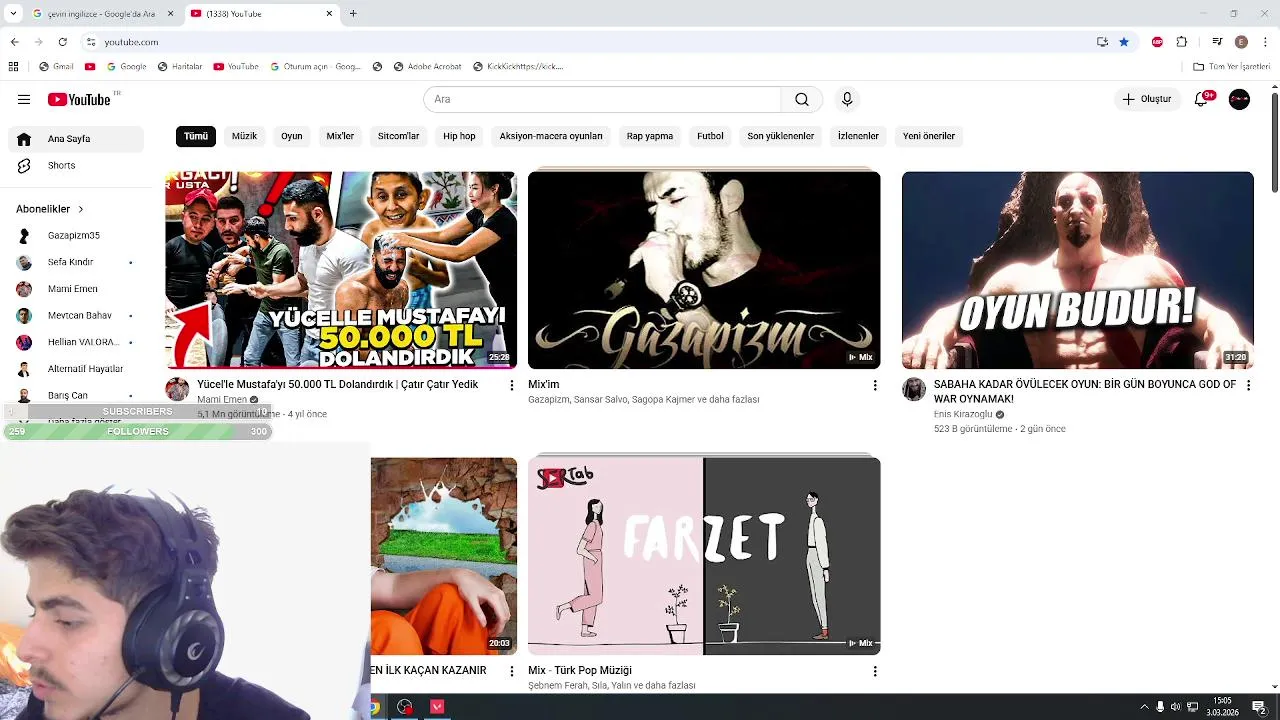Viewport: 1280px width, 720px height.
Task: Click the taskbar volume speaker icon
Action: [1176, 707]
